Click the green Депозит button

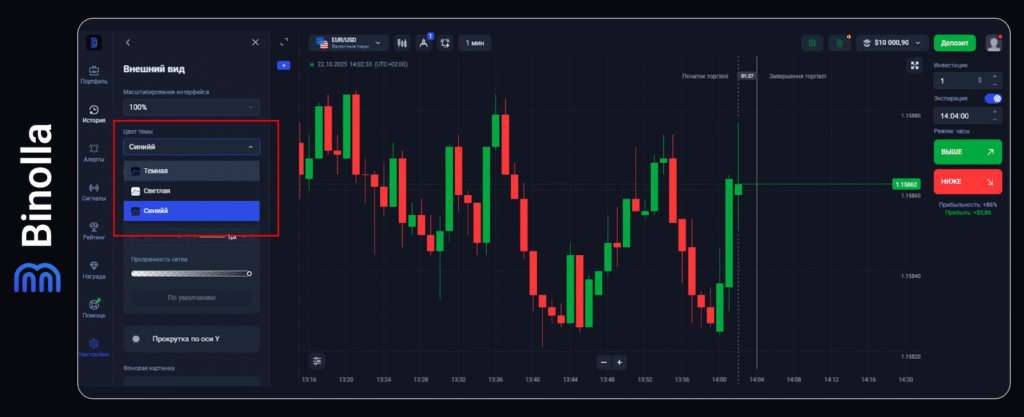coord(954,43)
